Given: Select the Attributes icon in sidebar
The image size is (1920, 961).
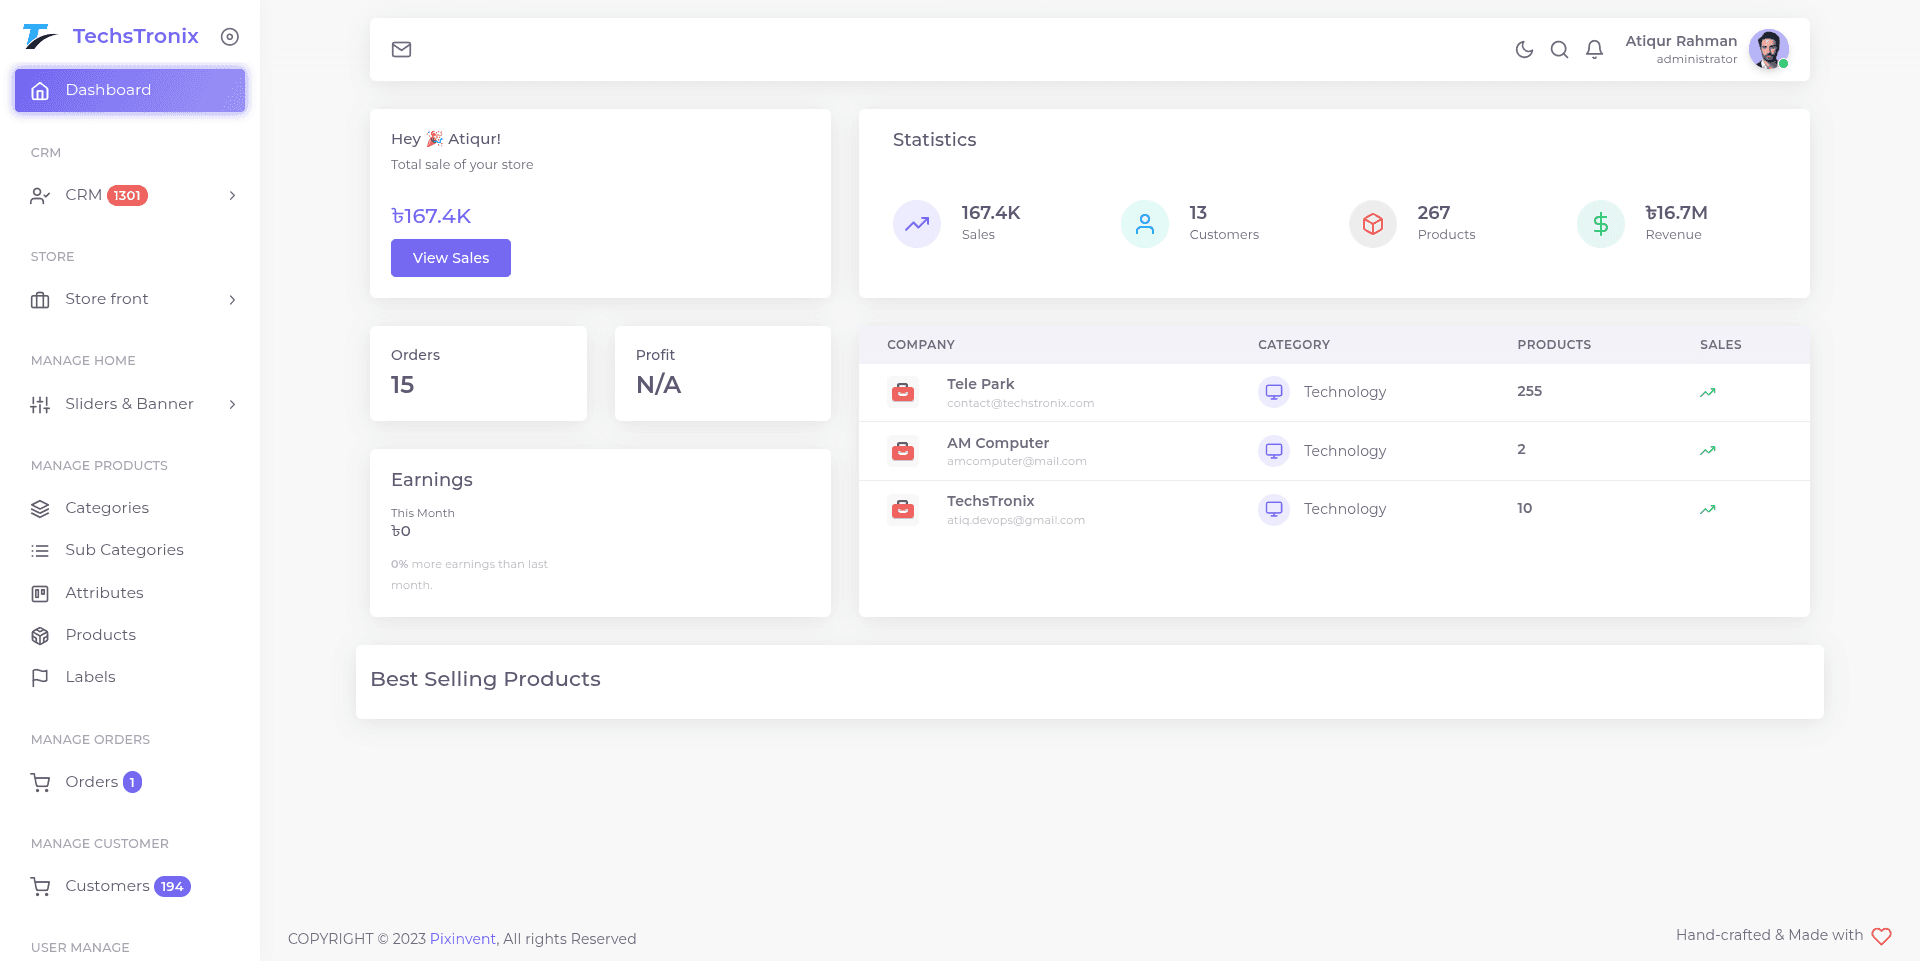Looking at the screenshot, I should 40,593.
